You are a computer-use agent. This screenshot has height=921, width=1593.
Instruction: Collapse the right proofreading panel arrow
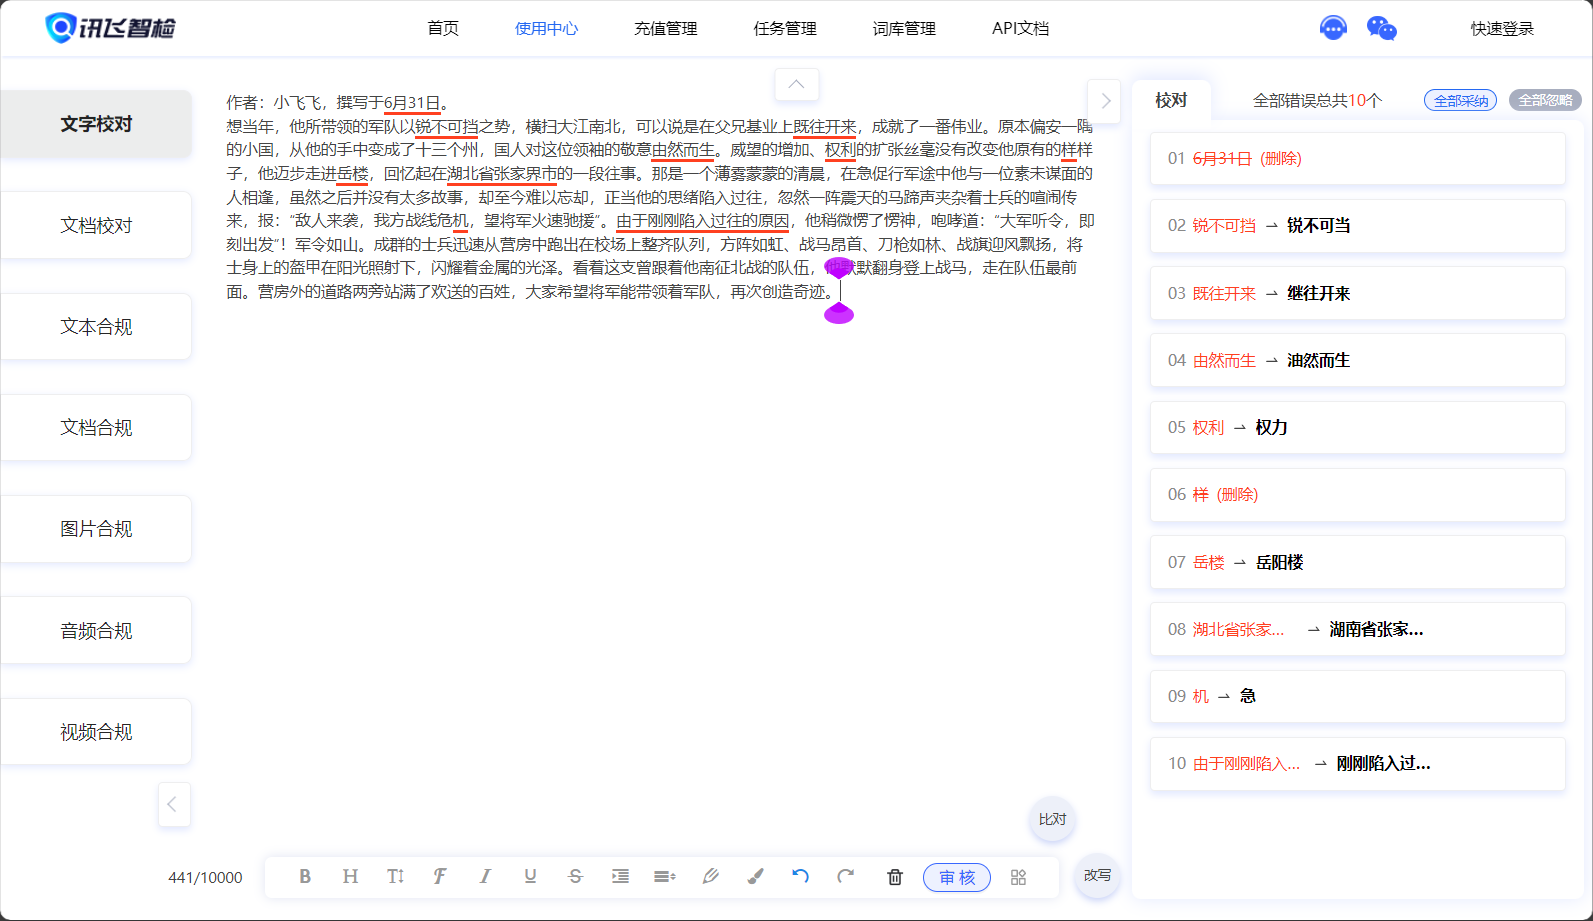(1105, 100)
